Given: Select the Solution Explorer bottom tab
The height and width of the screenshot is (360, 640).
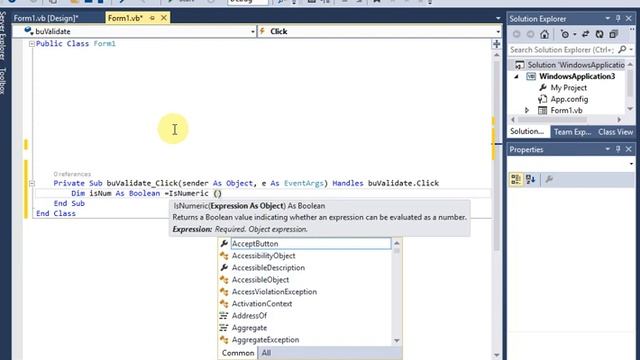Looking at the screenshot, I should tap(527, 131).
